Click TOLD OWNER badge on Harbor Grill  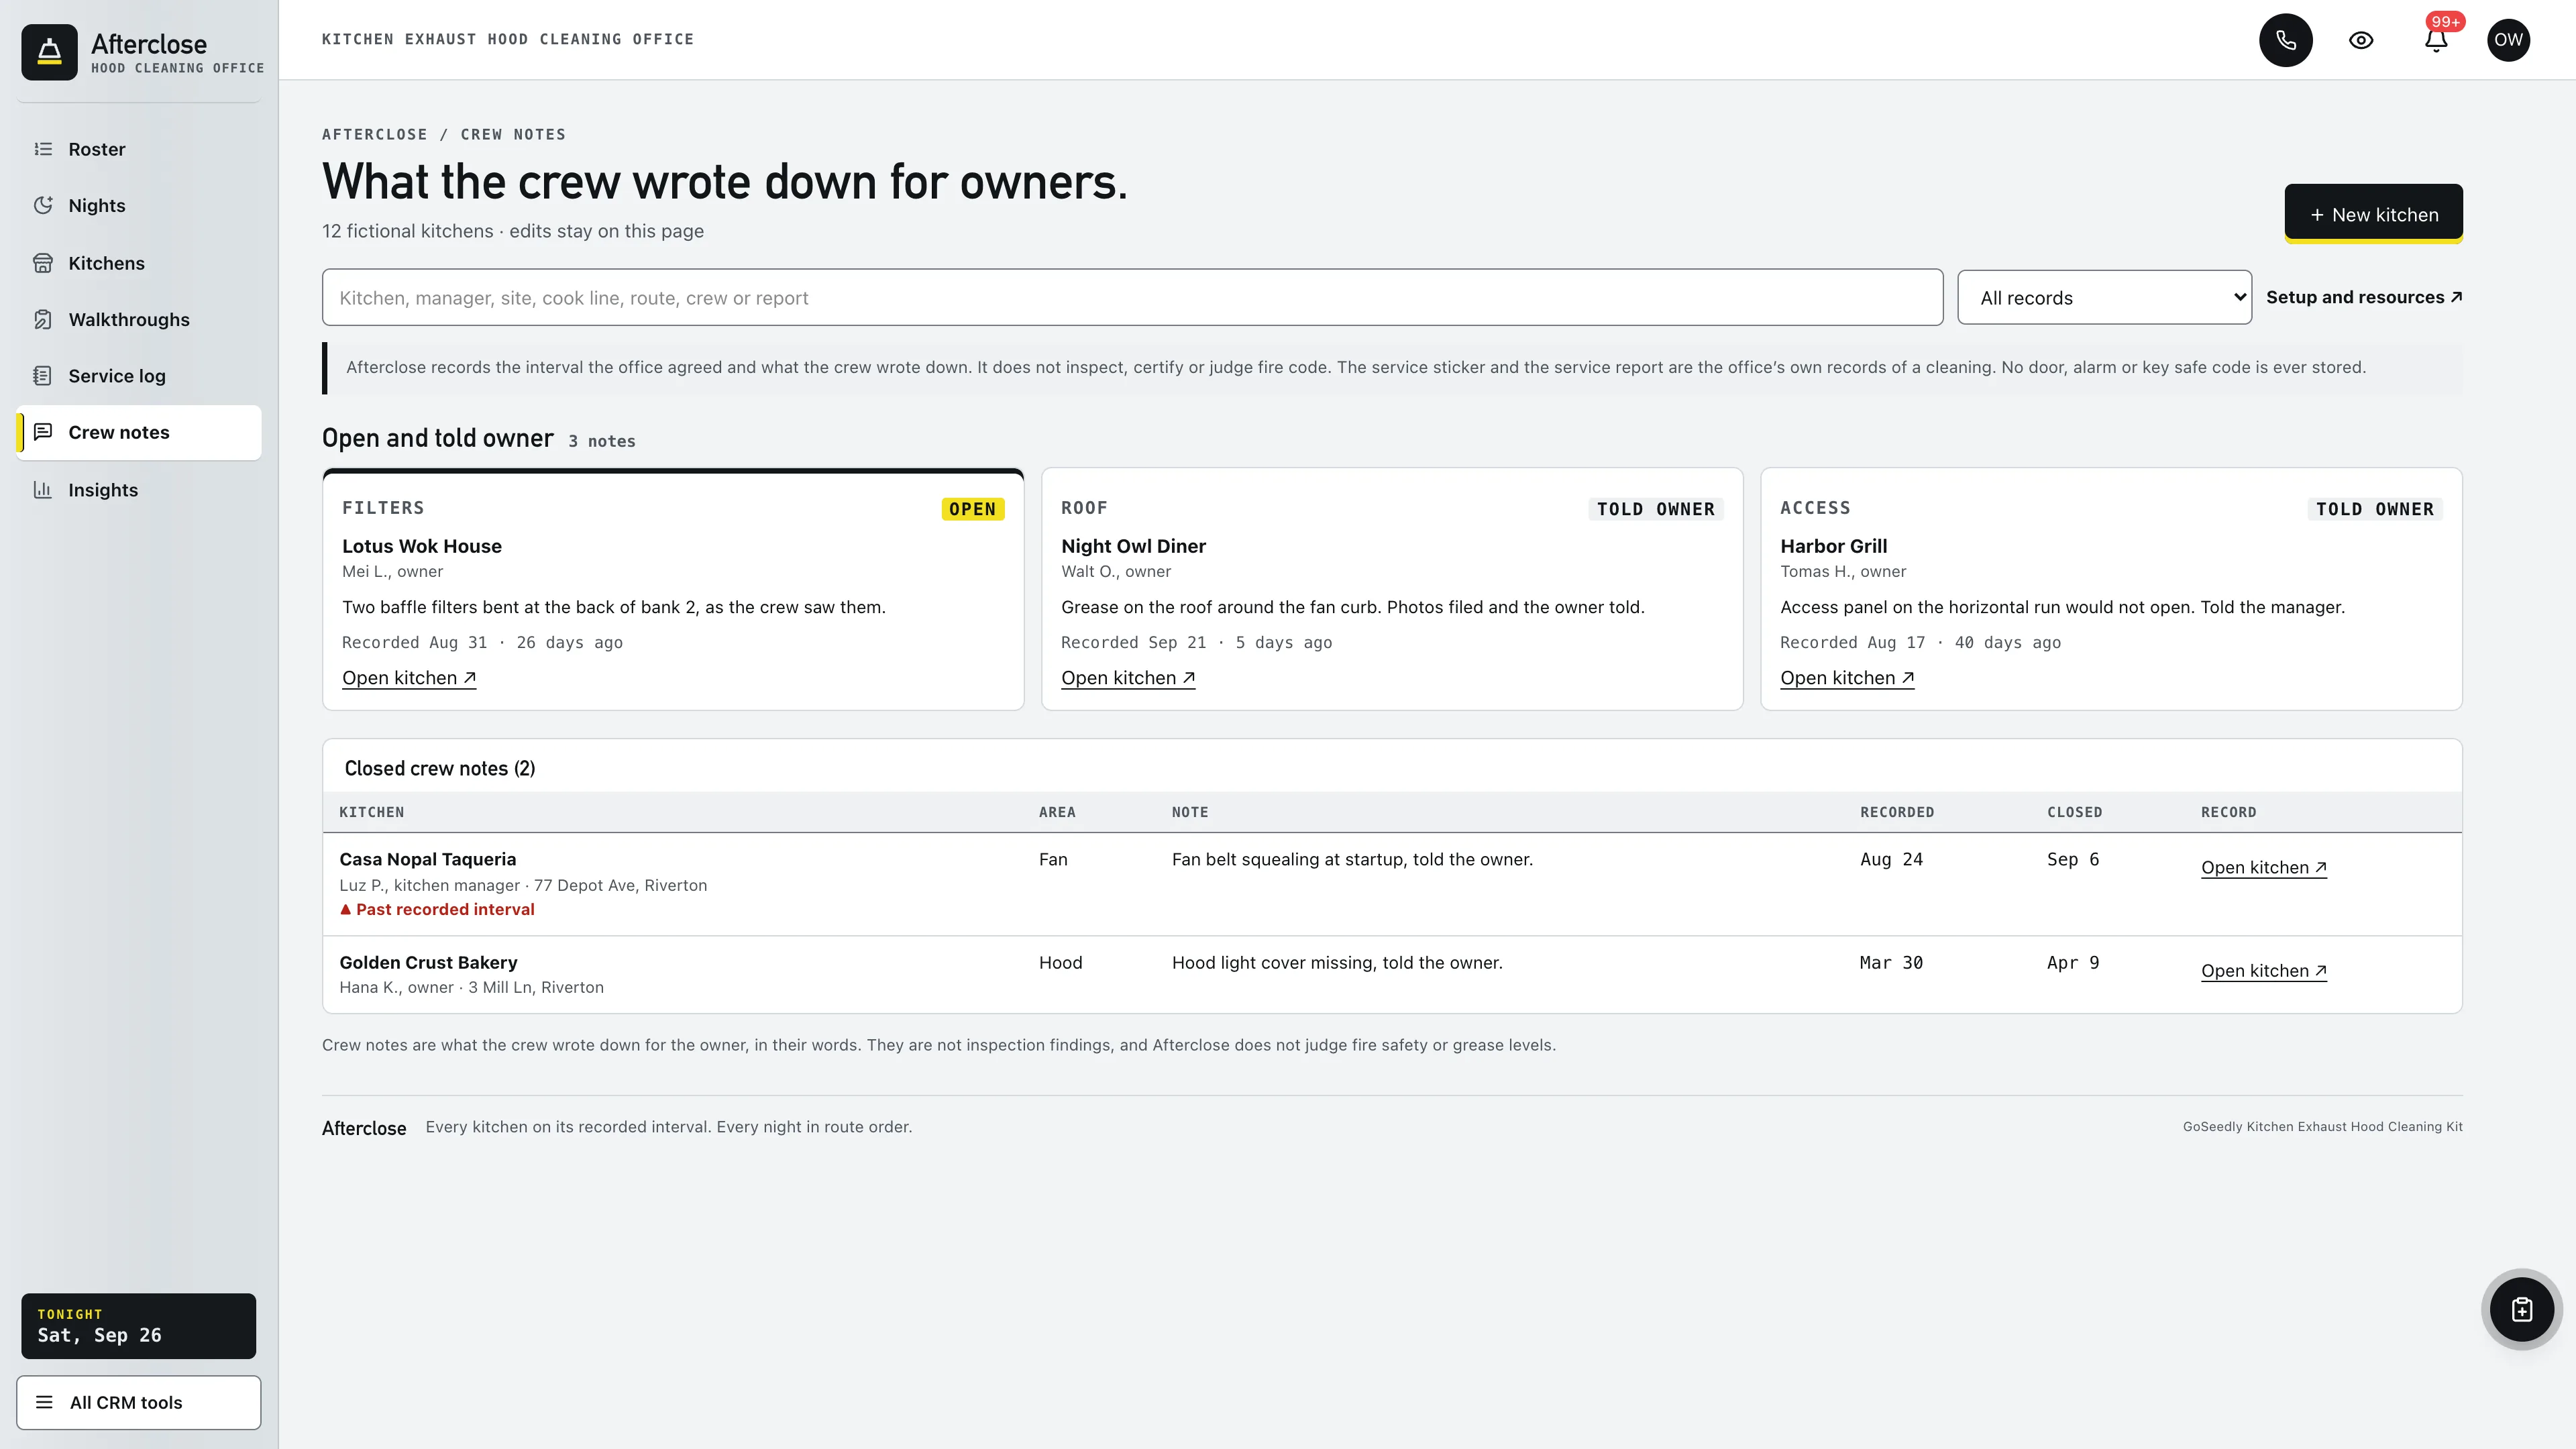pos(2374,509)
